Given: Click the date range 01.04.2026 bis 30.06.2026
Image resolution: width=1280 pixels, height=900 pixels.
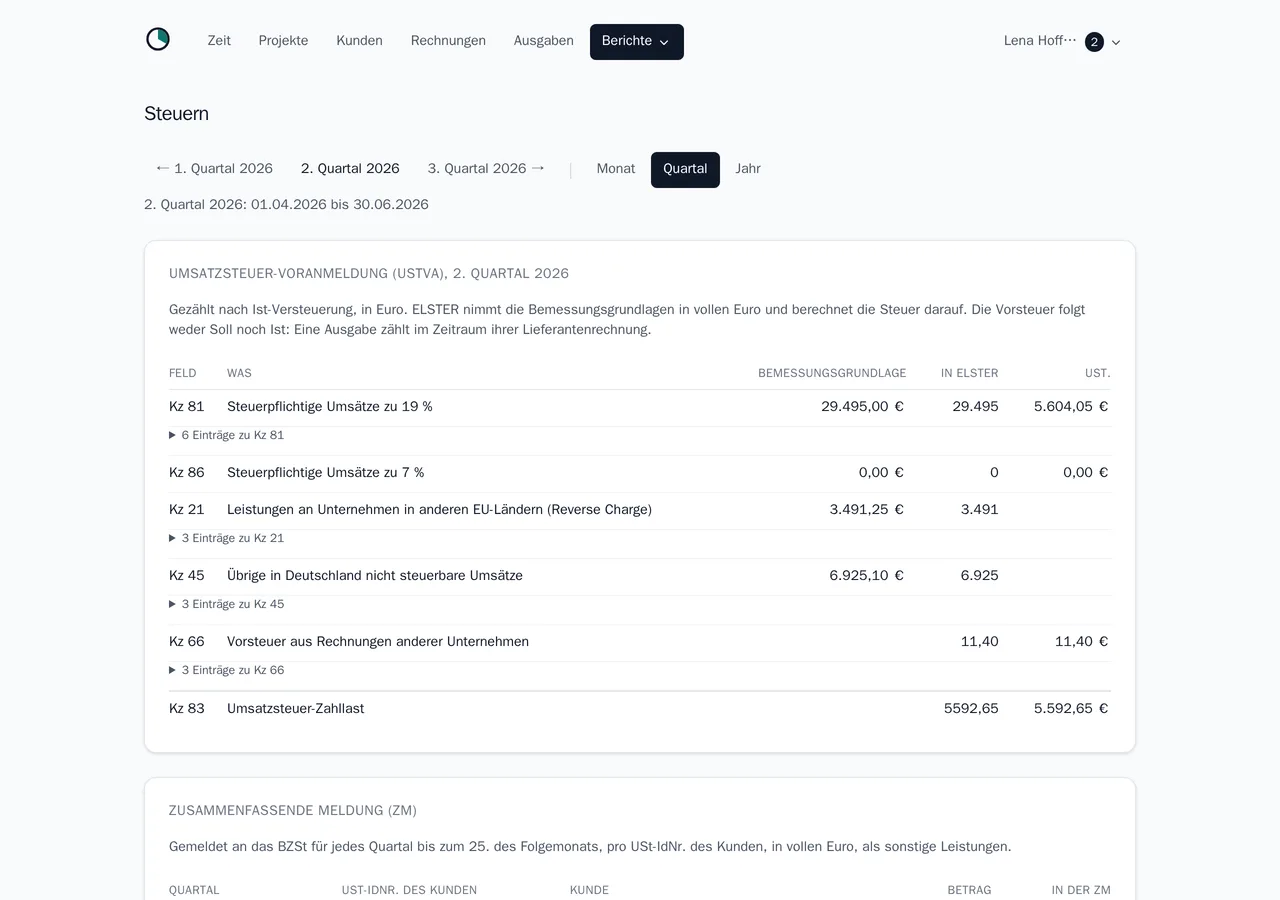Looking at the screenshot, I should (x=340, y=205).
